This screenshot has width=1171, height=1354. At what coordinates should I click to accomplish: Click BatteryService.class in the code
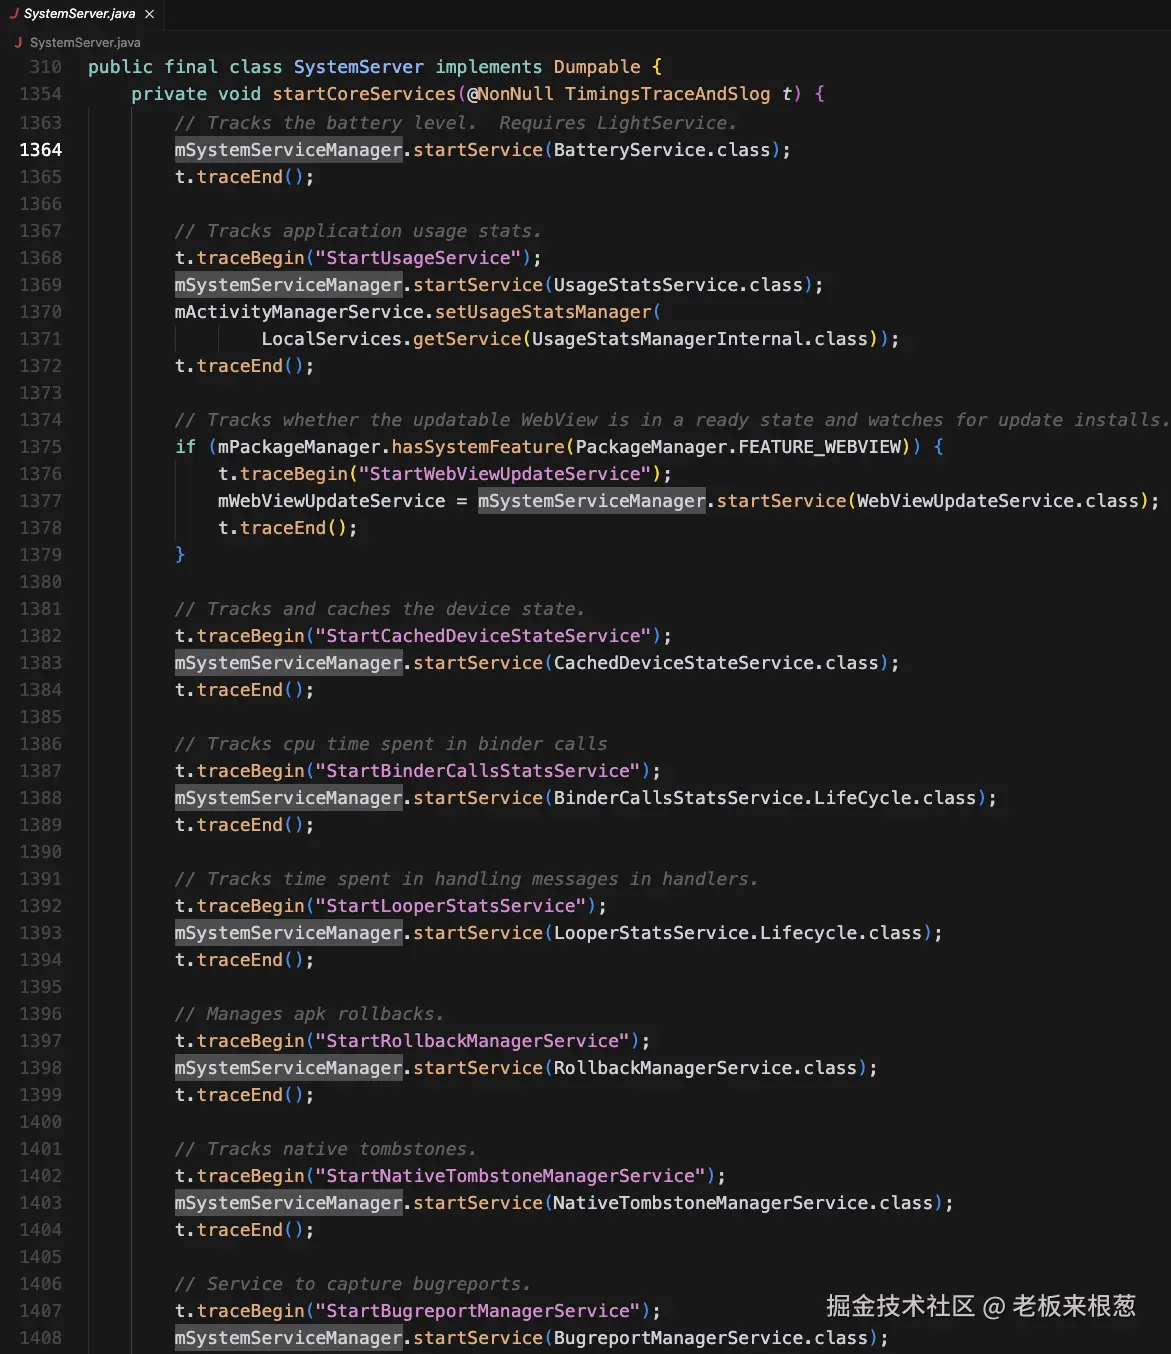(662, 150)
